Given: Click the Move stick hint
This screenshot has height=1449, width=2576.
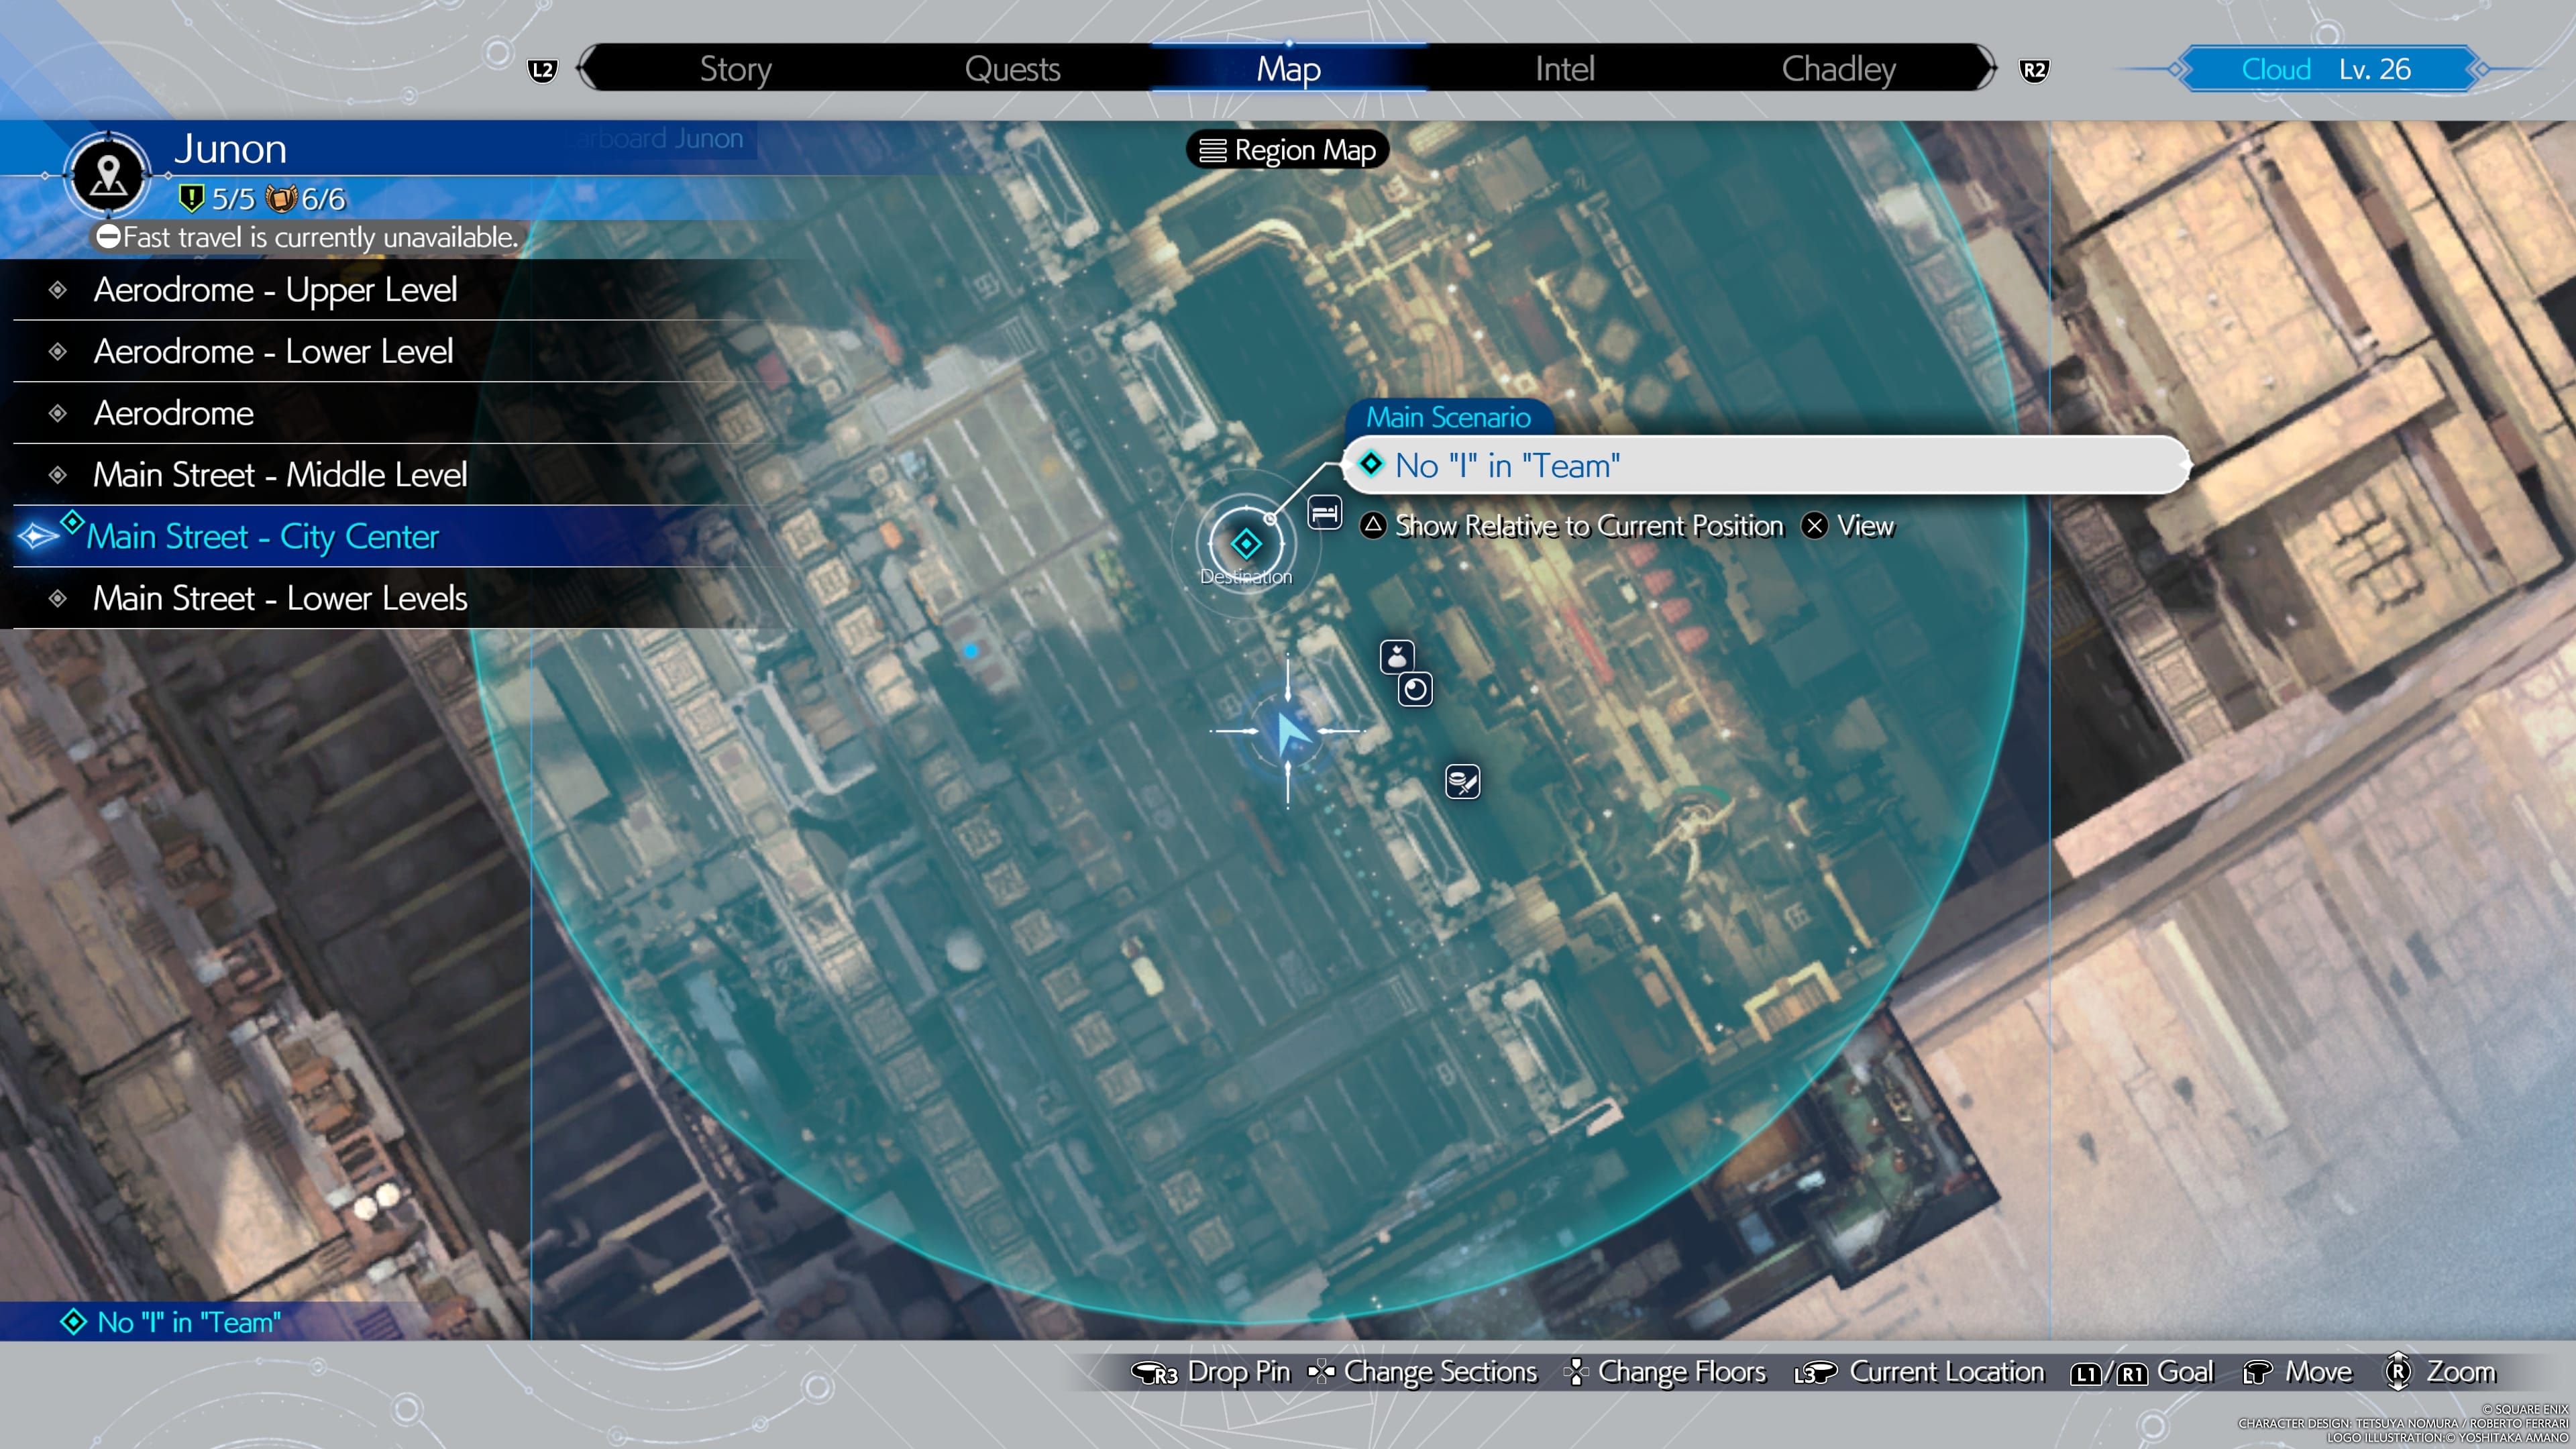Looking at the screenshot, I should click(x=2297, y=1372).
